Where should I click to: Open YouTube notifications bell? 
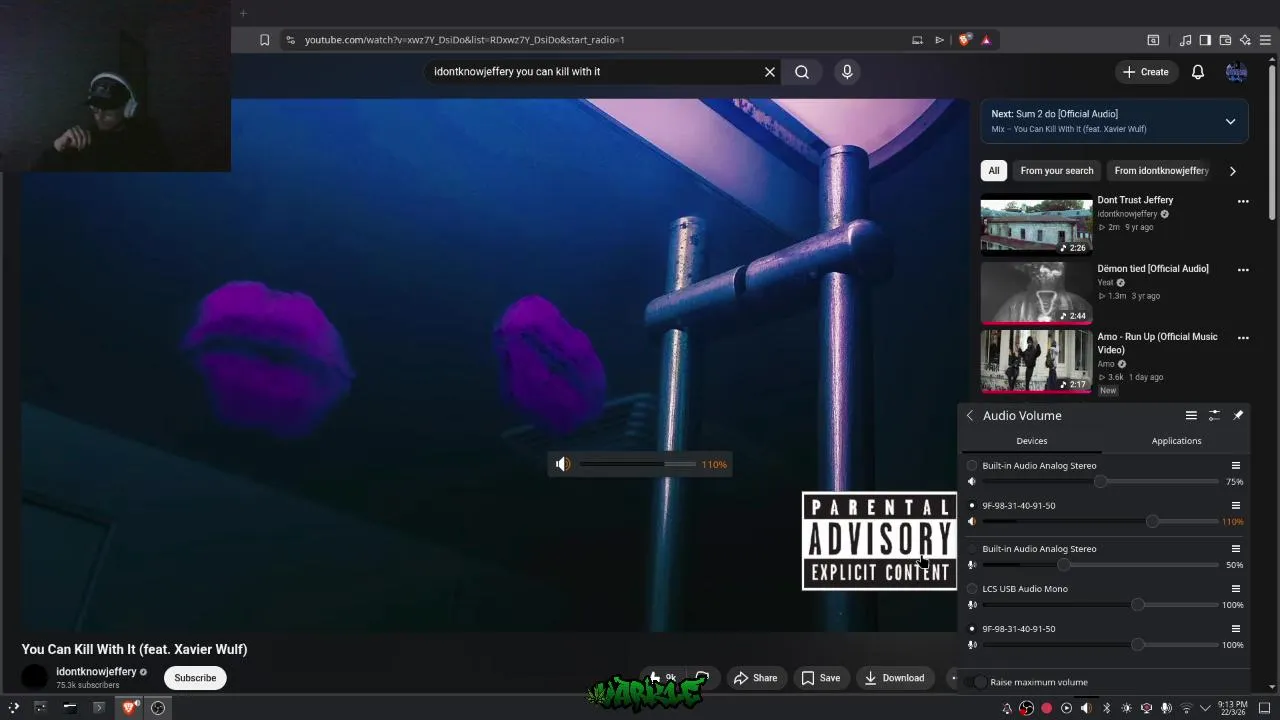[x=1198, y=72]
